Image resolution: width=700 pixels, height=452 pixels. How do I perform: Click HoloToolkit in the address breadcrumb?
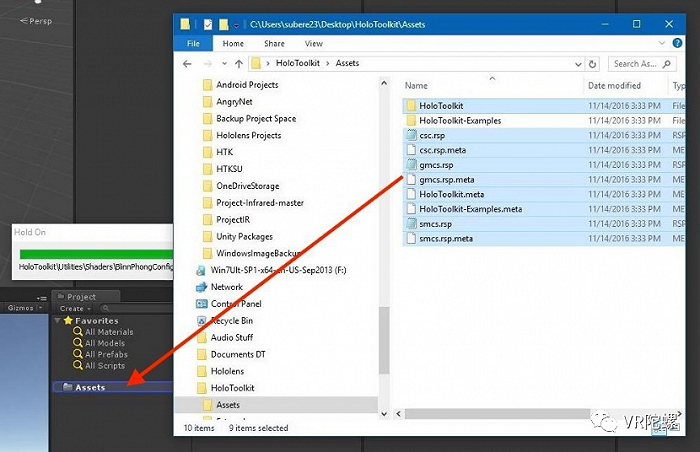(298, 63)
